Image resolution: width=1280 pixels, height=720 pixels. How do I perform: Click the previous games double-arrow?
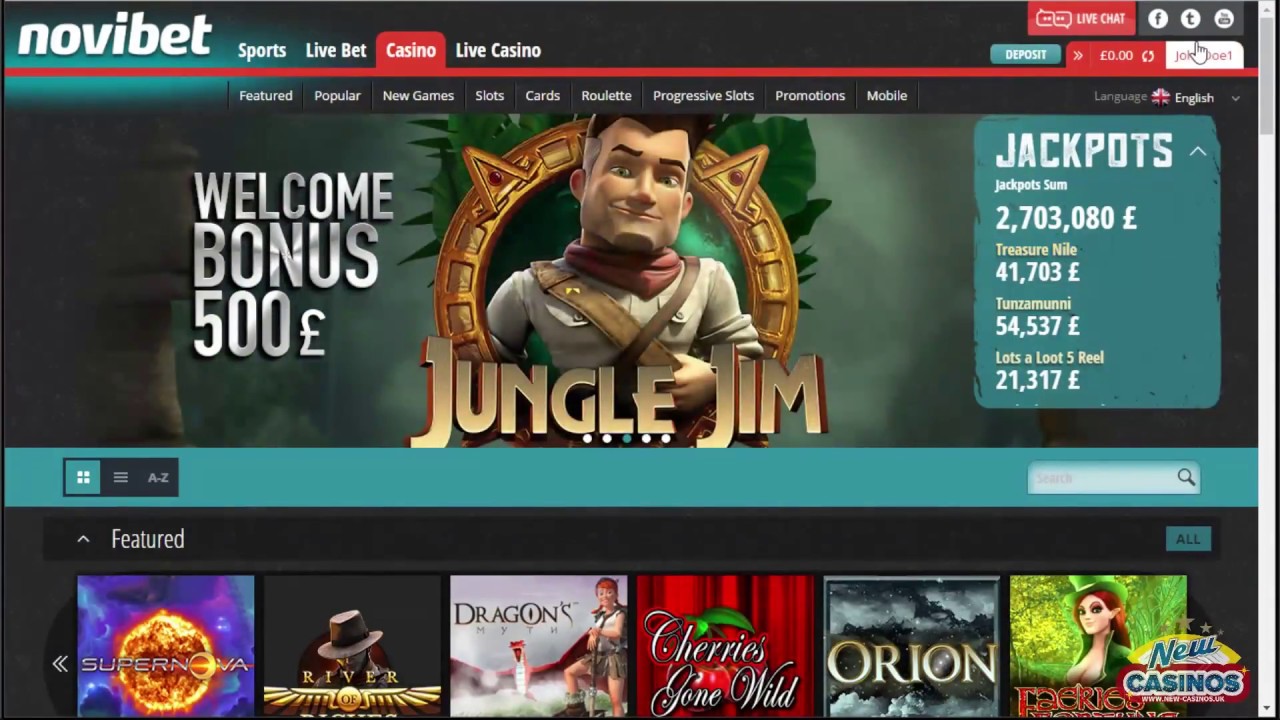(60, 664)
